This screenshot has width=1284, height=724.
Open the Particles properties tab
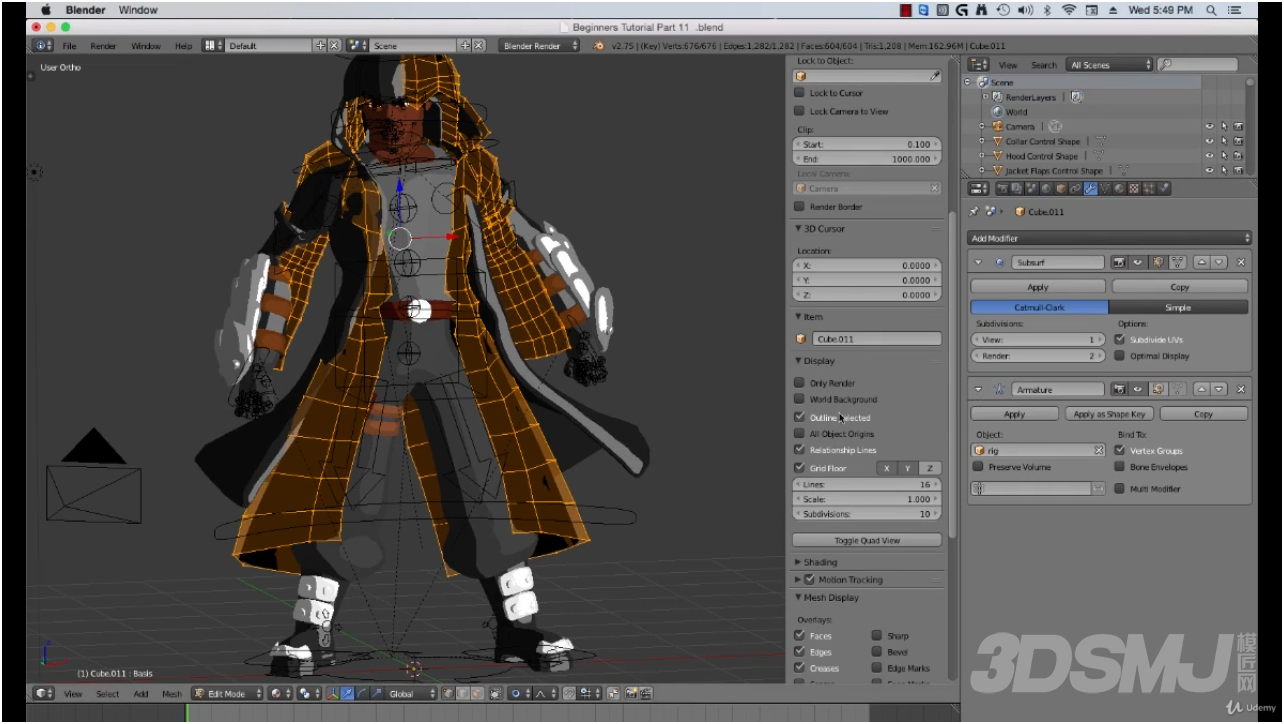tap(1149, 188)
